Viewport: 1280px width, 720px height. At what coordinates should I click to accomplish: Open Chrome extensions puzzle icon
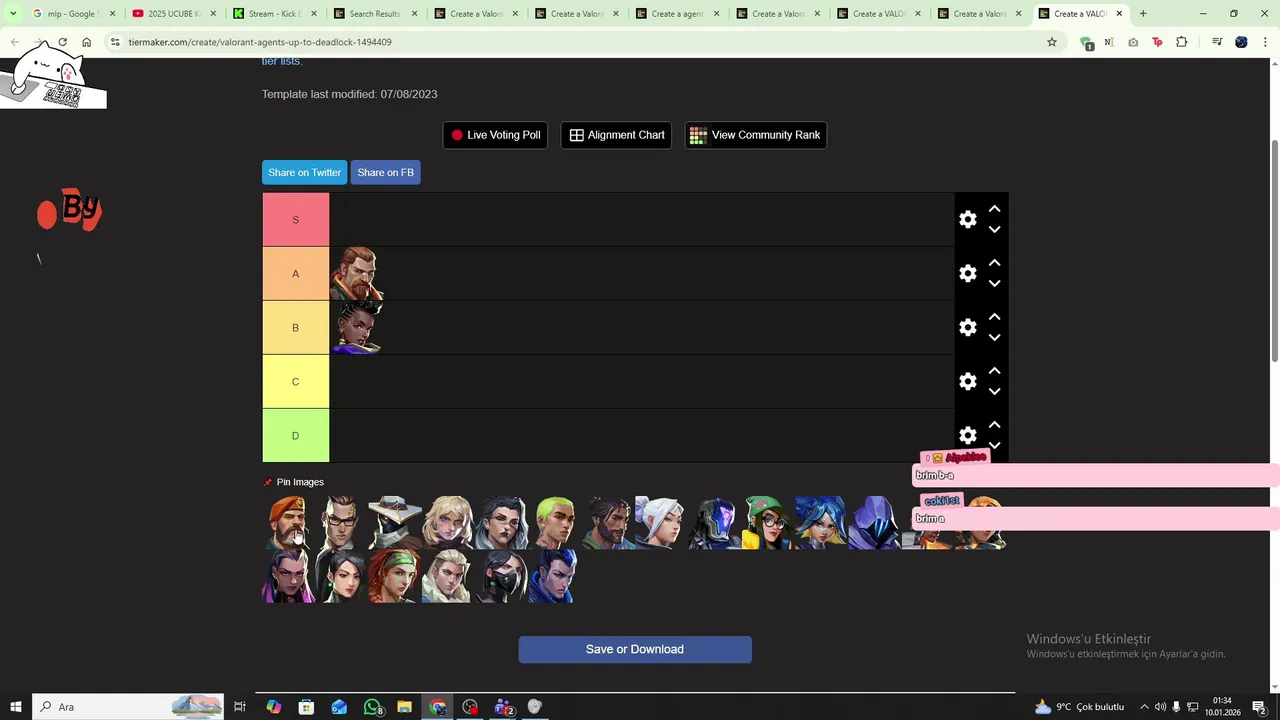tap(1181, 42)
